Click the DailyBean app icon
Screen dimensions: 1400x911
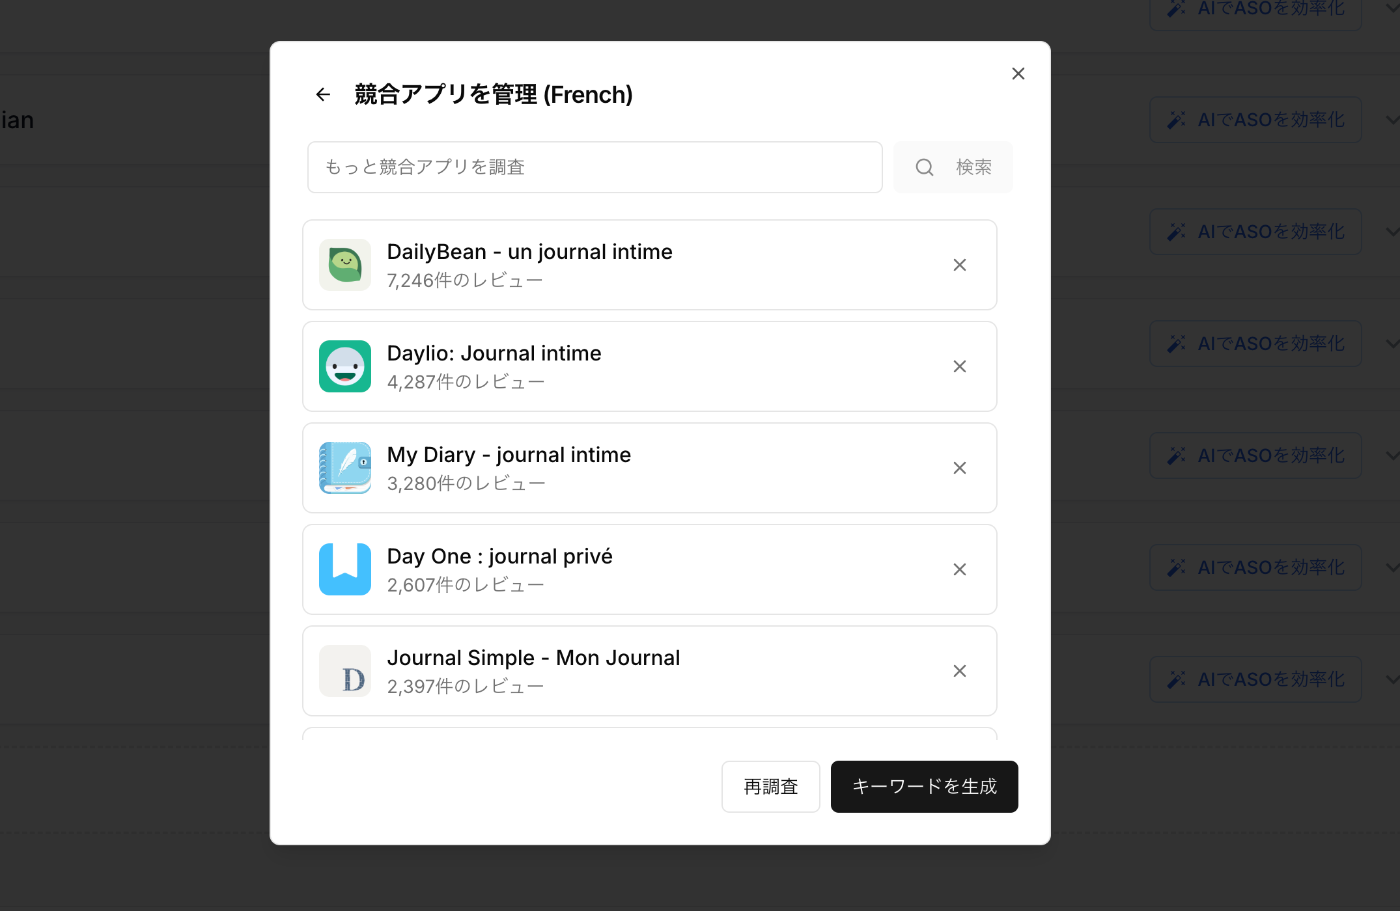pos(344,264)
